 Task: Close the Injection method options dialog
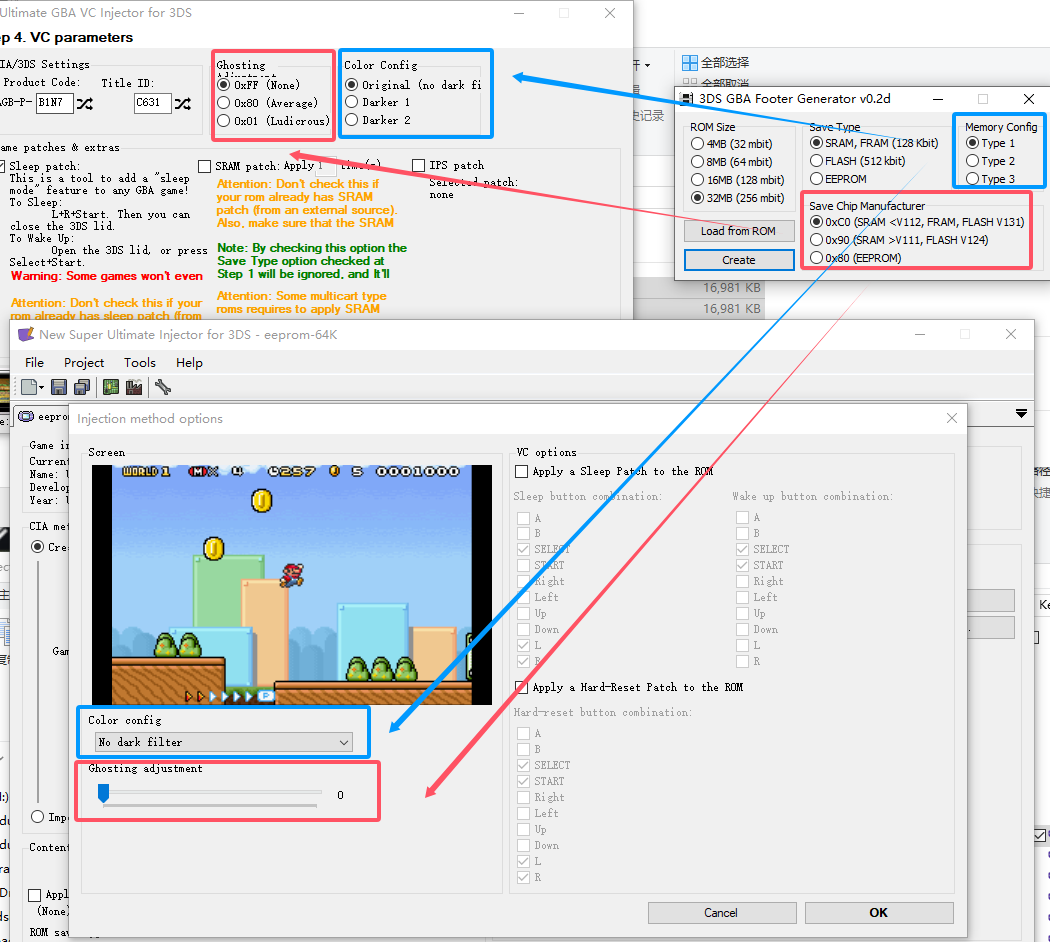tap(952, 418)
